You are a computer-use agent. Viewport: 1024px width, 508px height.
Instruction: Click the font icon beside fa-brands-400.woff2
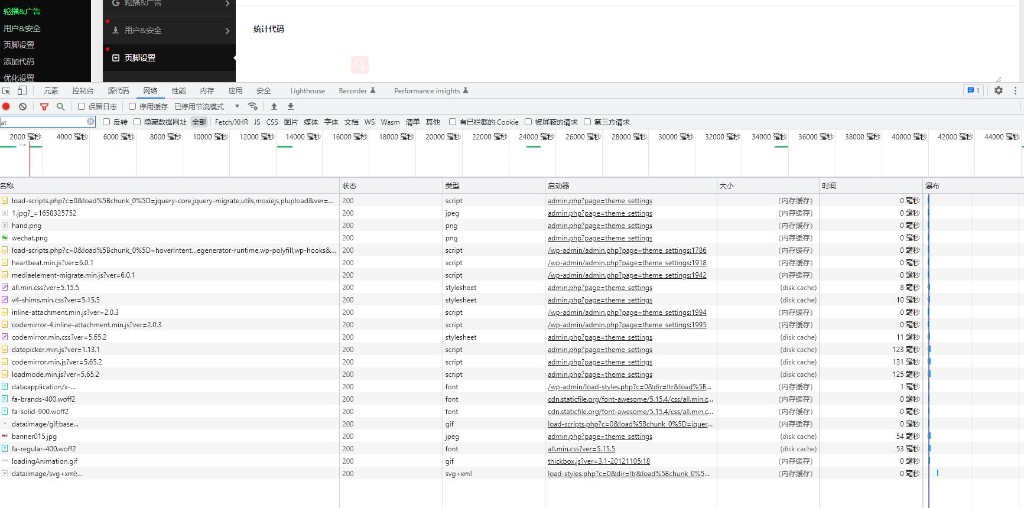5,399
